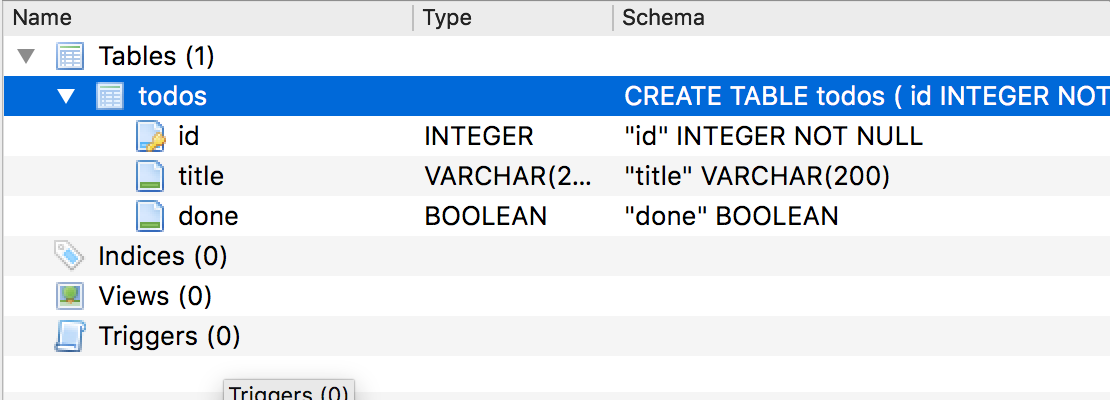Viewport: 1110px width, 400px height.
Task: Click the todos table icon
Action: point(110,96)
